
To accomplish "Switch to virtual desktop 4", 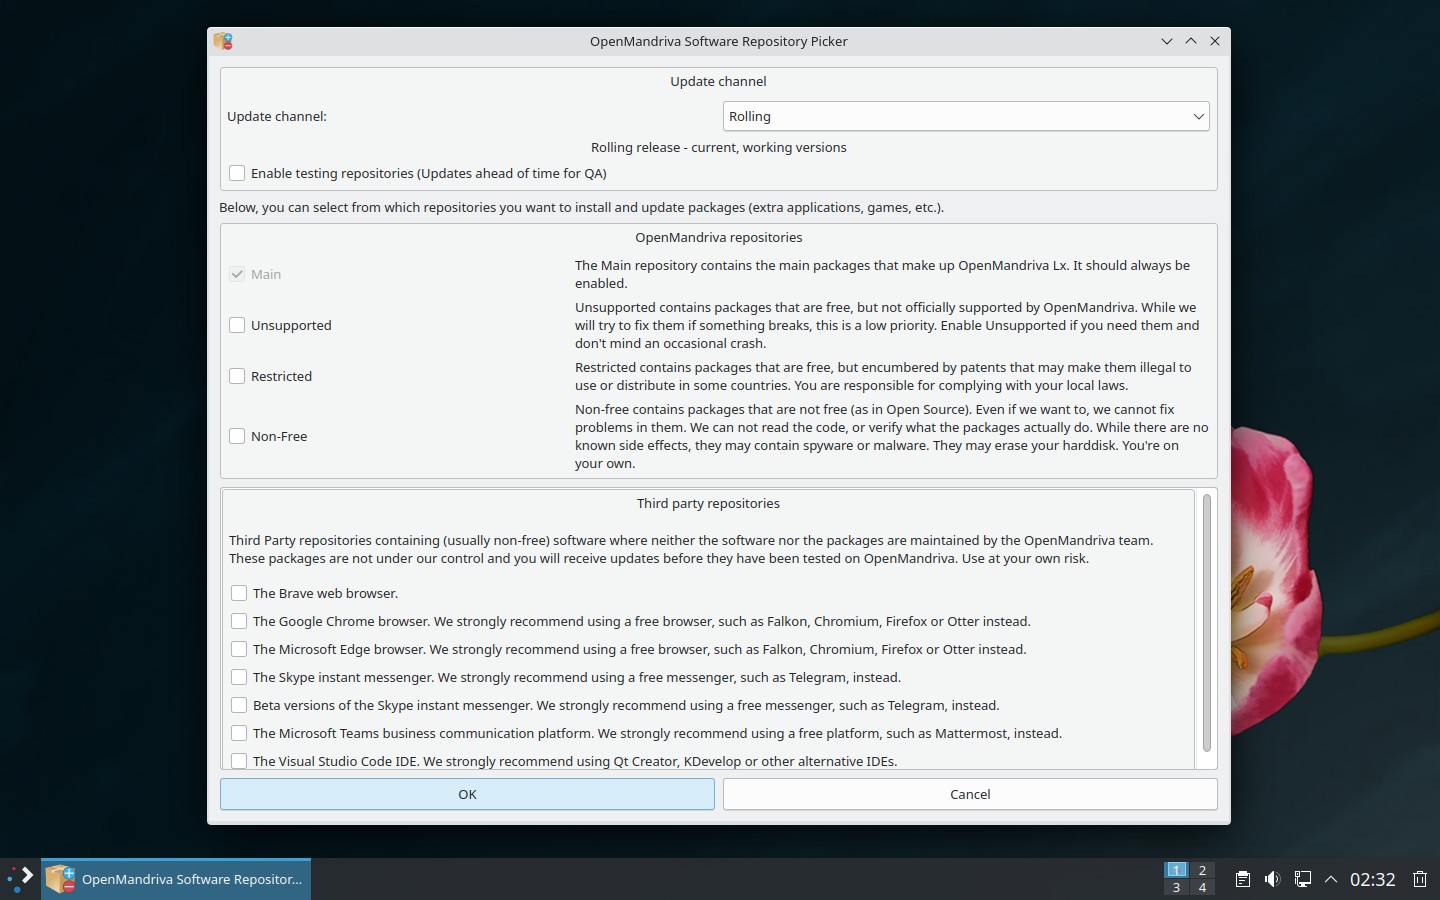I will (1202, 887).
